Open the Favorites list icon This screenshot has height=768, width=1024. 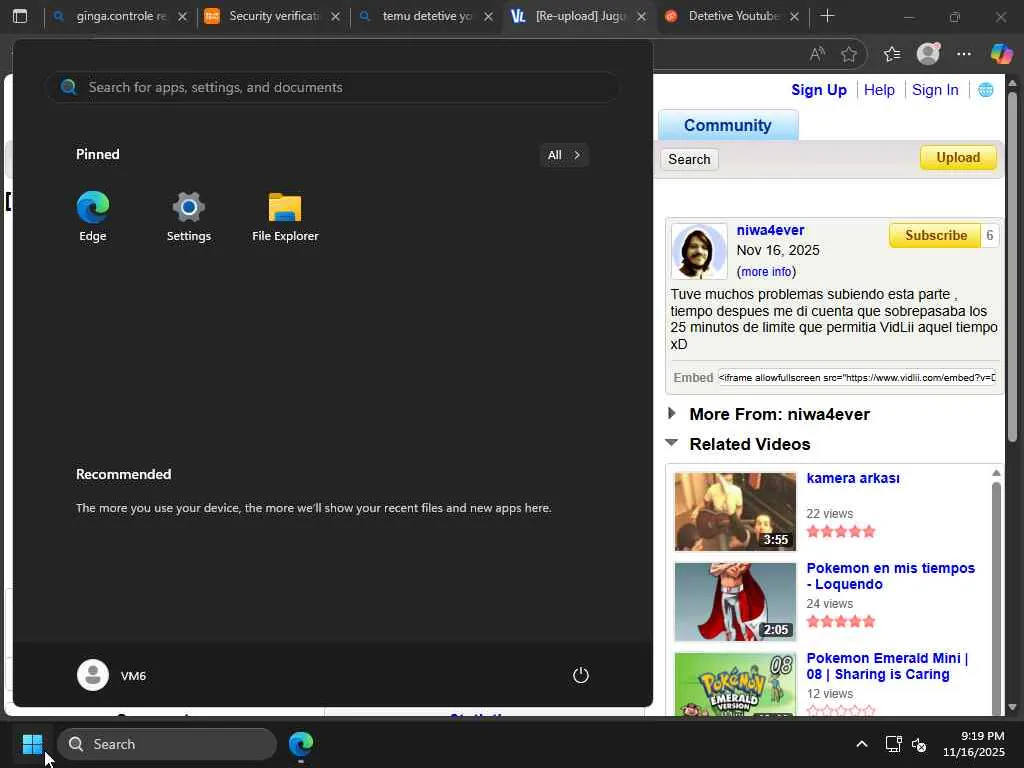(x=892, y=54)
